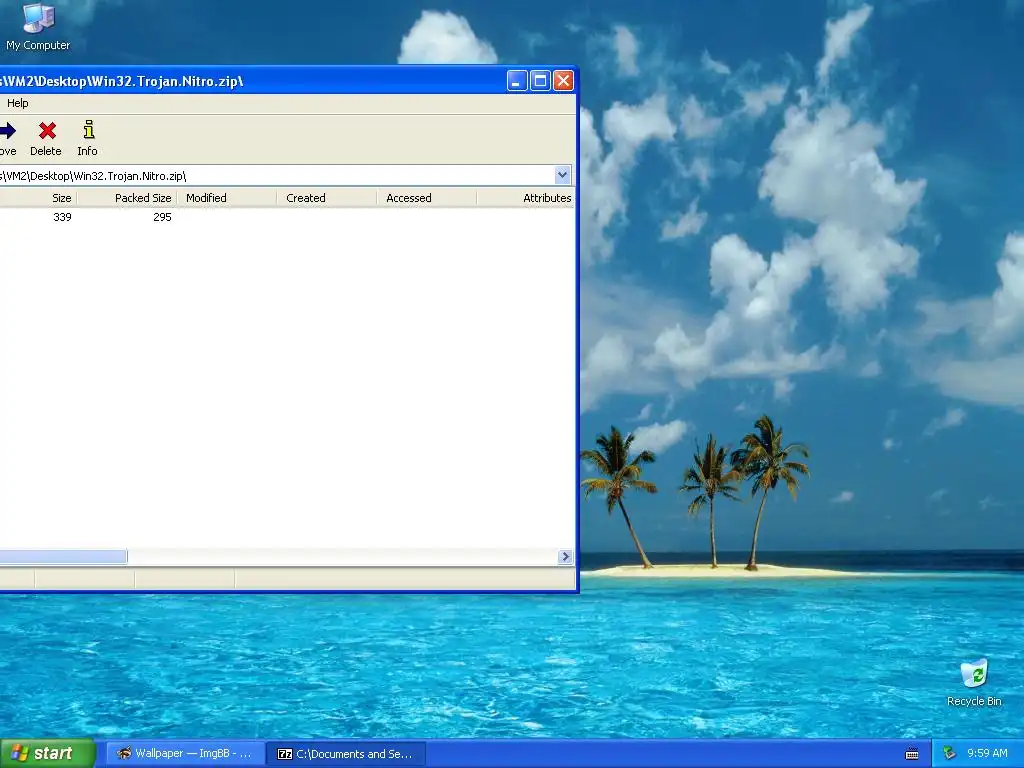Open the Windows Start button
The width and height of the screenshot is (1024, 768).
coord(48,753)
